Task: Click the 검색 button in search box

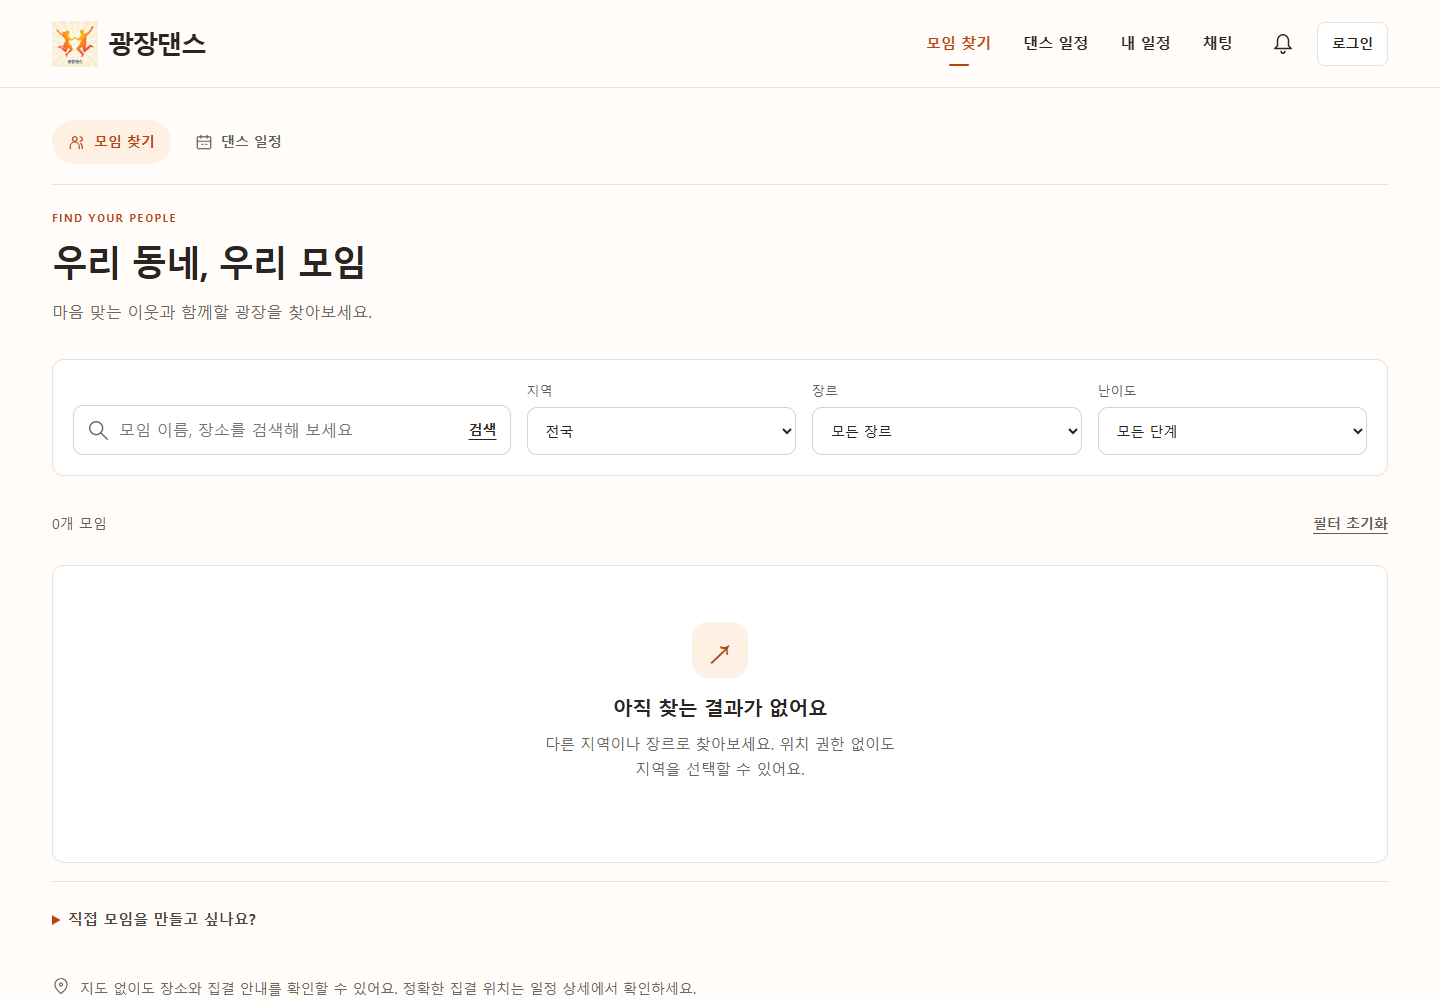Action: [x=483, y=430]
